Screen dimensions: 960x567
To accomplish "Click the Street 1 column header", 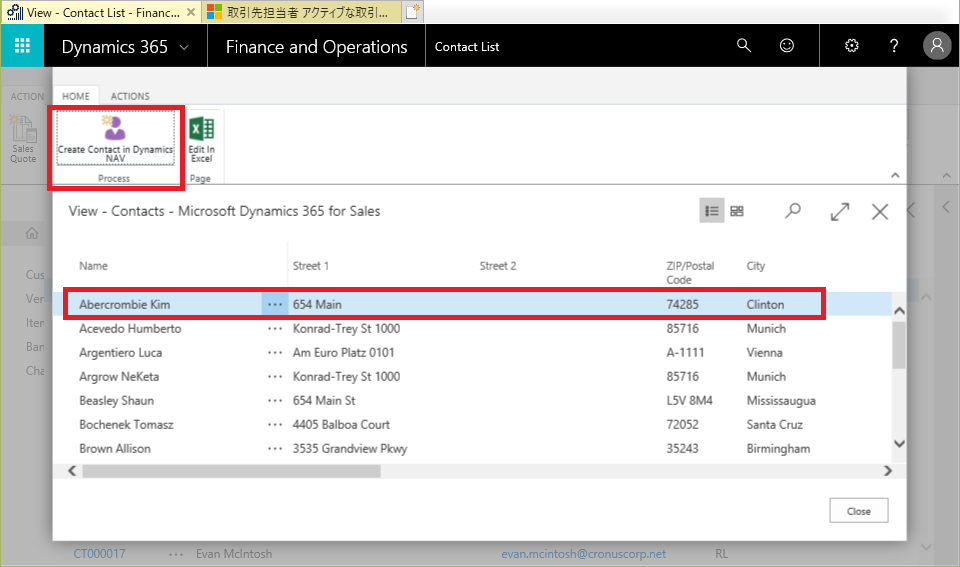I will pyautogui.click(x=310, y=266).
